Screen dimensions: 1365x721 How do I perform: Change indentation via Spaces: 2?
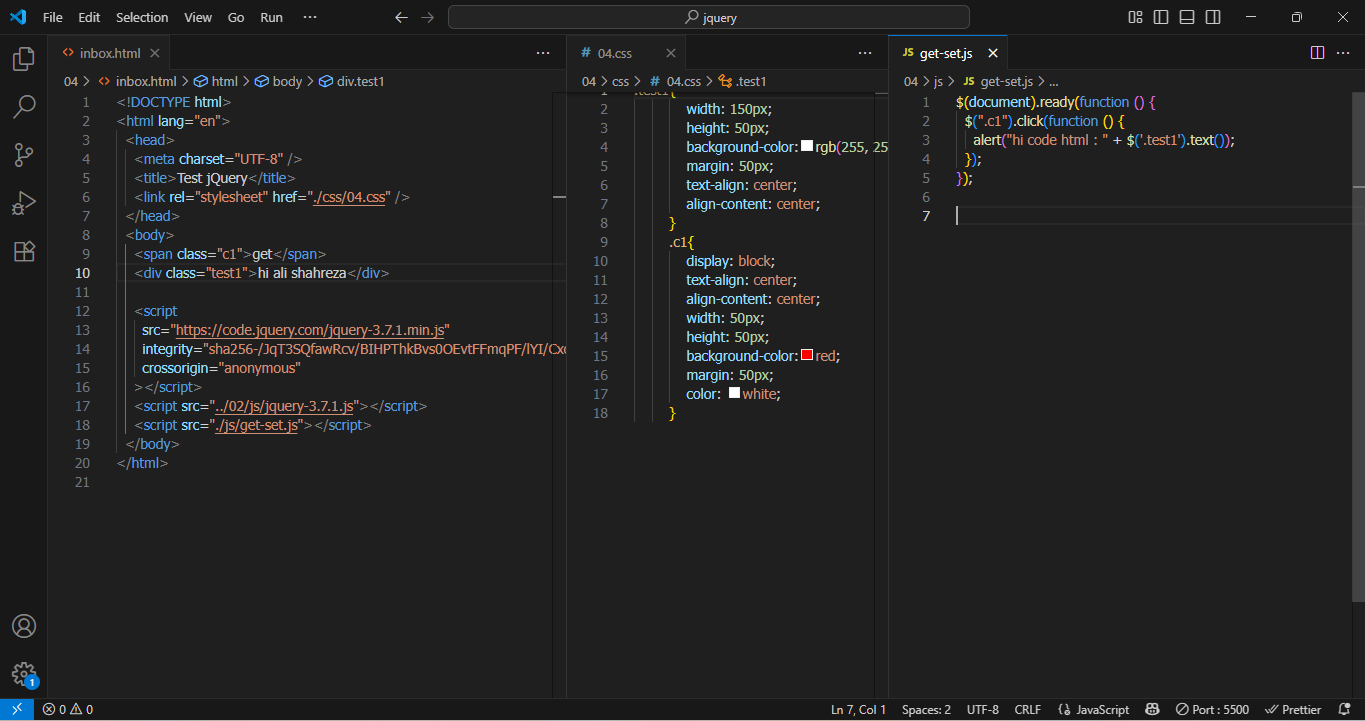pyautogui.click(x=926, y=709)
